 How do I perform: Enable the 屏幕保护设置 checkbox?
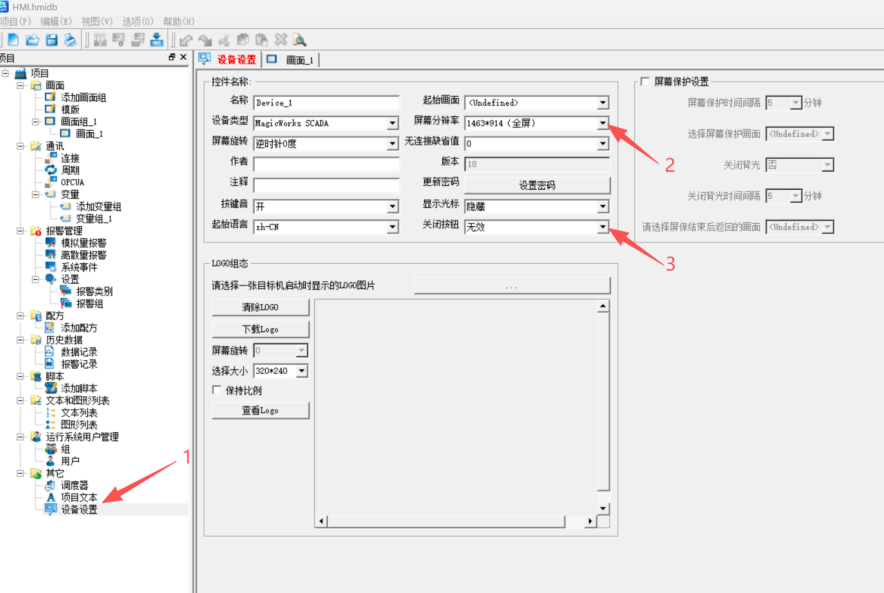point(644,81)
